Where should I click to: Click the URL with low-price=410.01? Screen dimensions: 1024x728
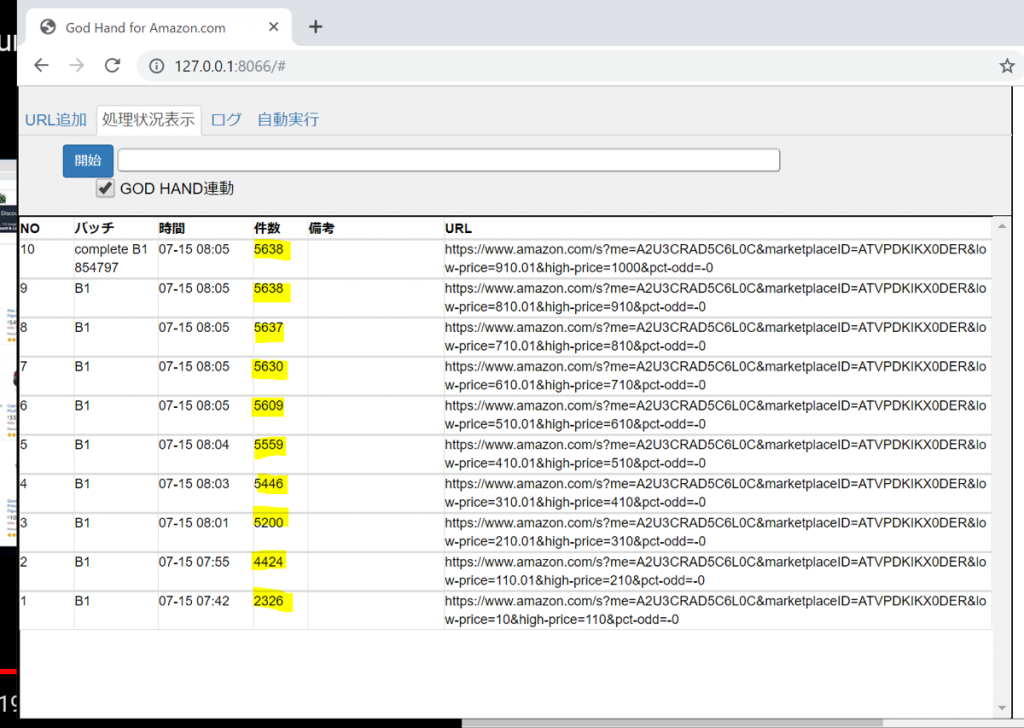point(716,454)
